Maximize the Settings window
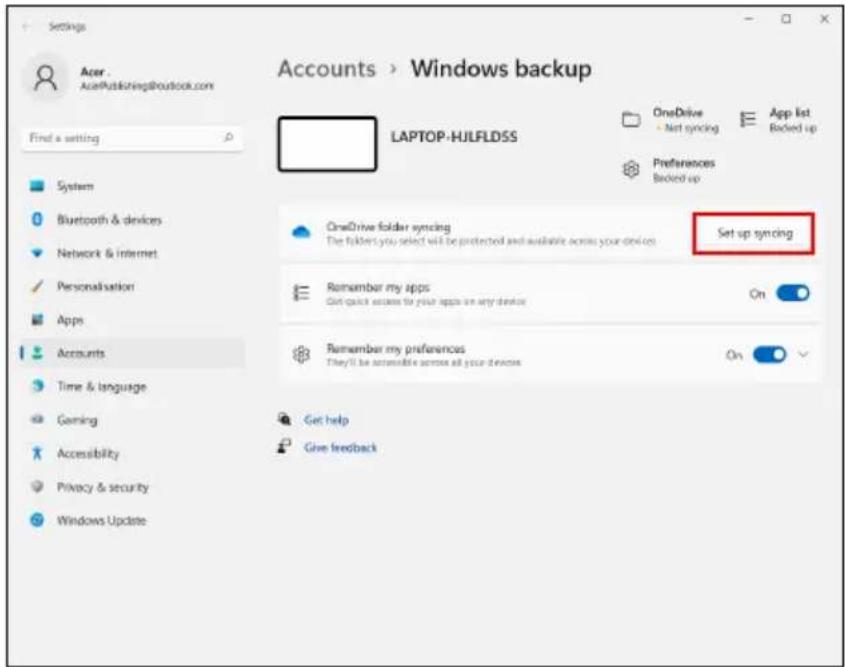845x667 pixels. 786,19
